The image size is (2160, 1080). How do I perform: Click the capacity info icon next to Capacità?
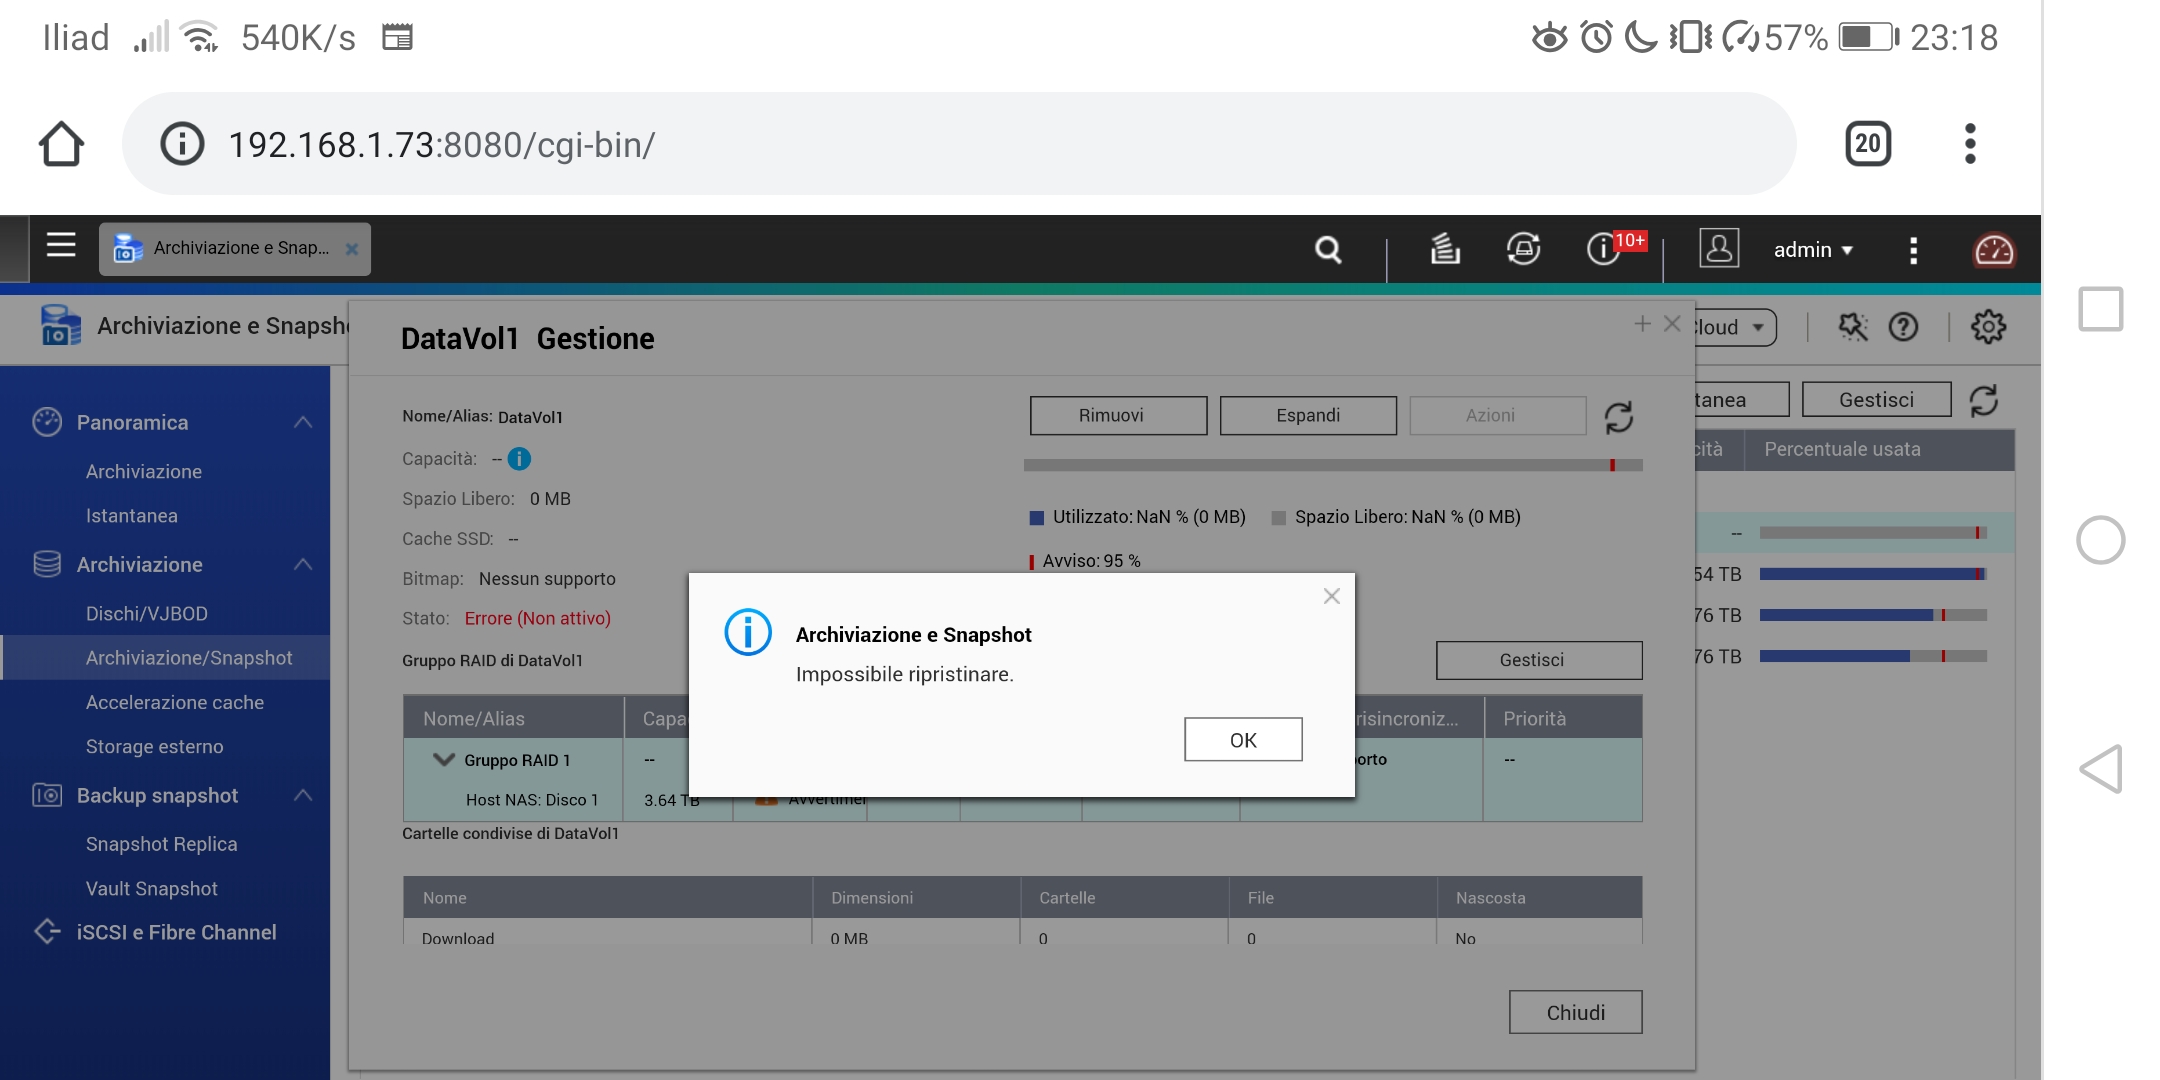(x=519, y=459)
